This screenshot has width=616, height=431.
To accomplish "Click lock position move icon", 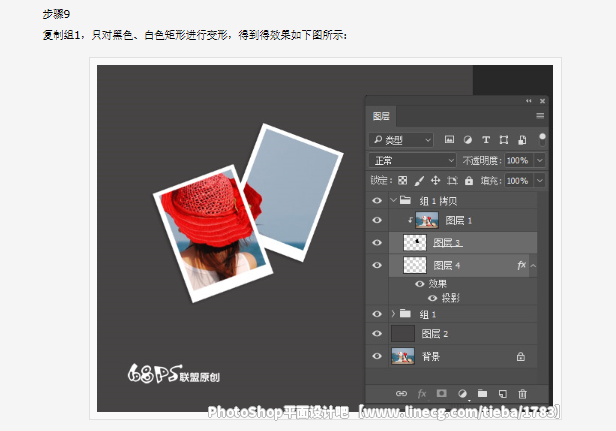I will [x=435, y=180].
